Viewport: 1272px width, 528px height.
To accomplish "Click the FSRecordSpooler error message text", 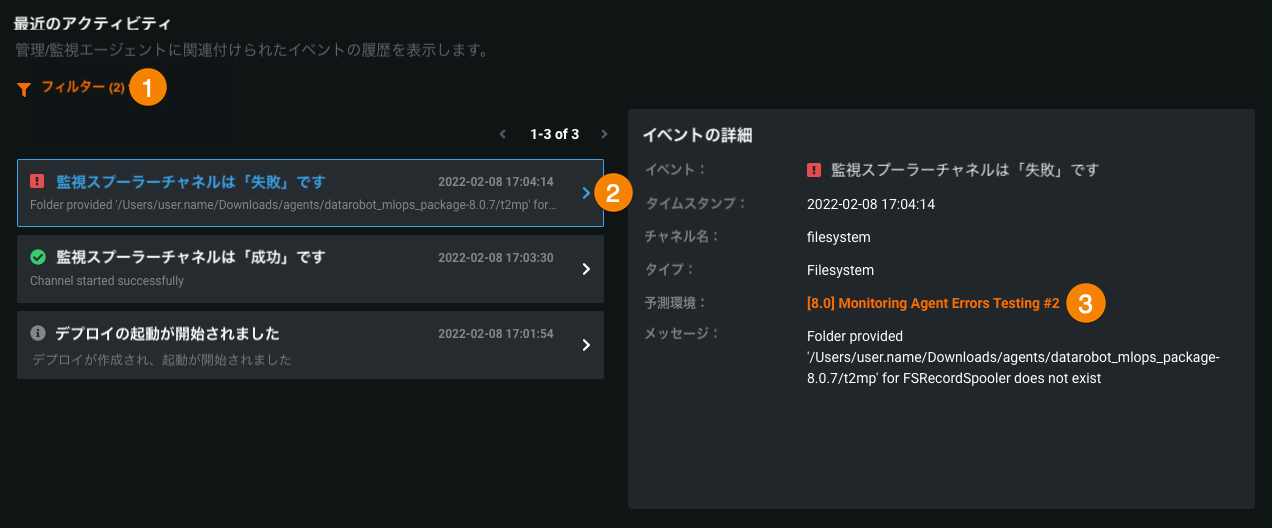I will pyautogui.click(x=1013, y=358).
